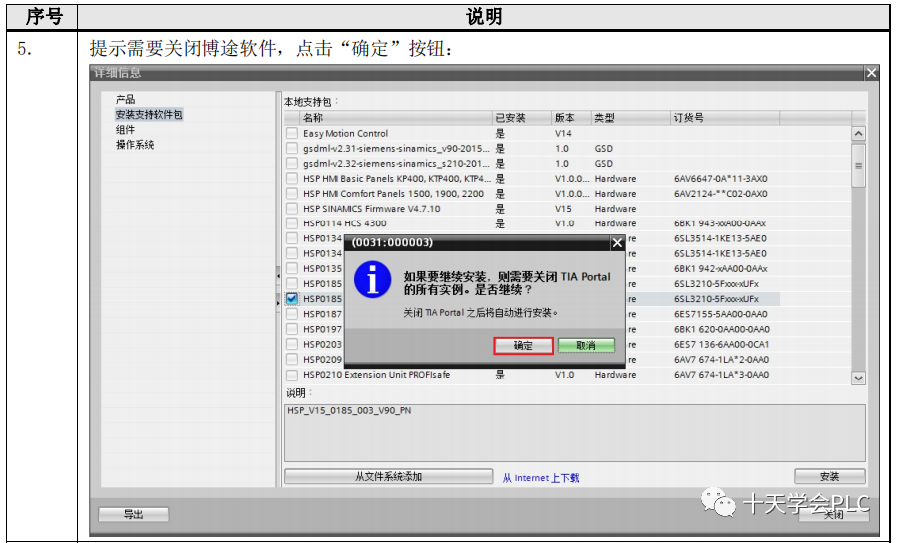899x543 pixels.
Task: Tick the HSP HMI Basic Panels checkbox
Action: point(292,179)
